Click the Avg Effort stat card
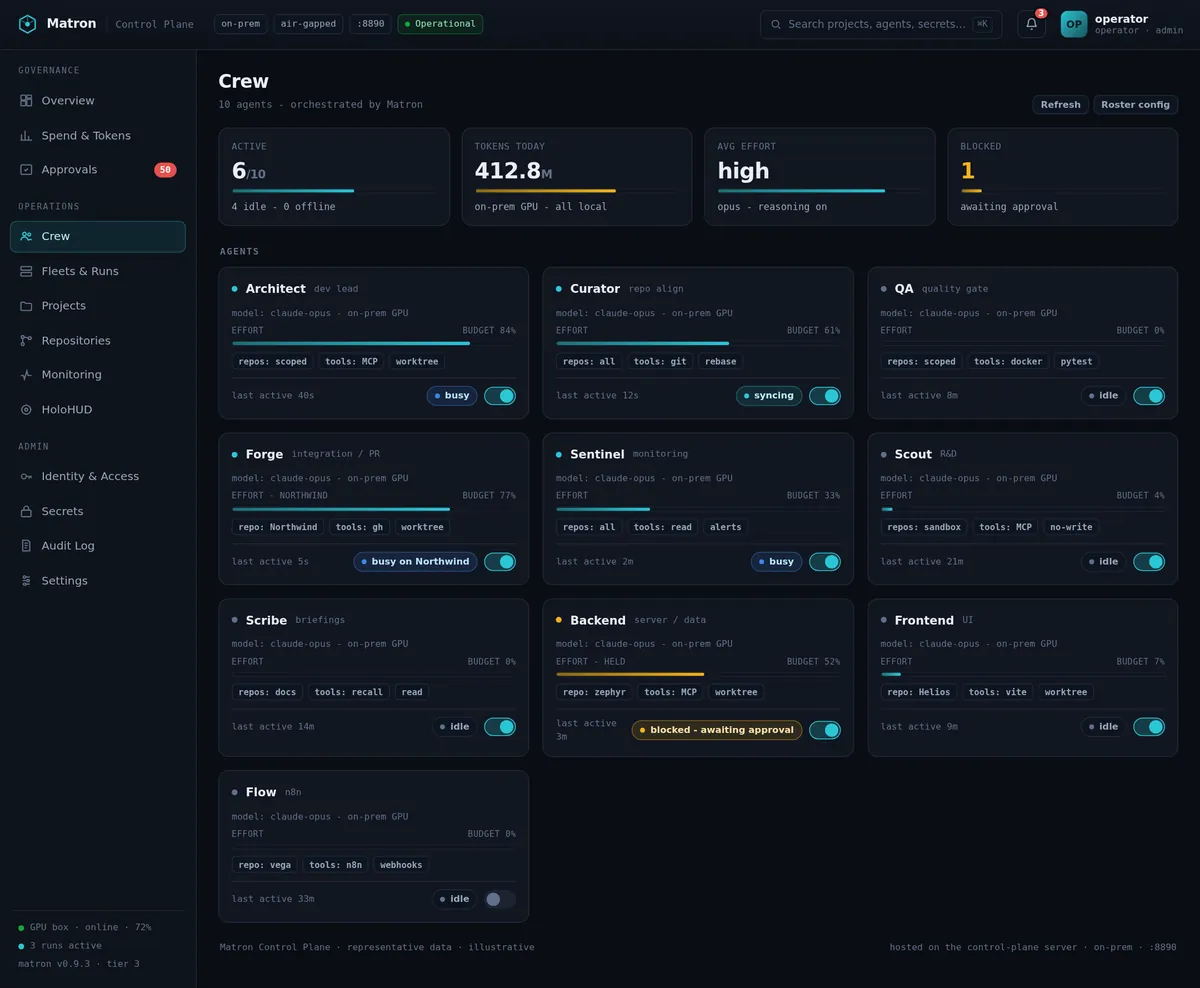Viewport: 1200px width, 988px height. [x=820, y=177]
